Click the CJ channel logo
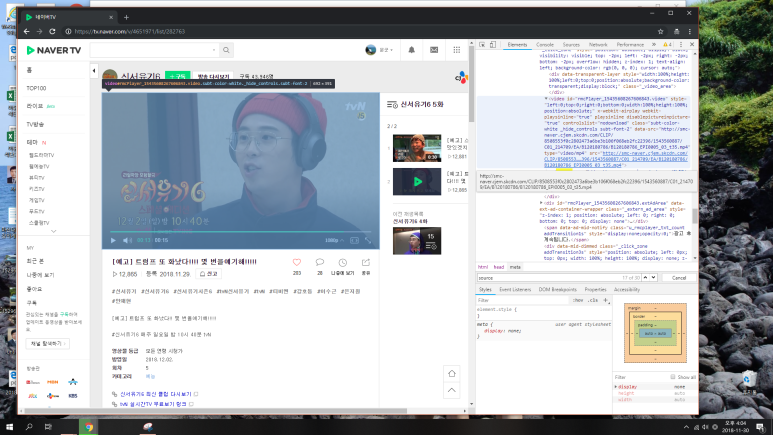Screen dimensions: 773x435 point(461,77)
